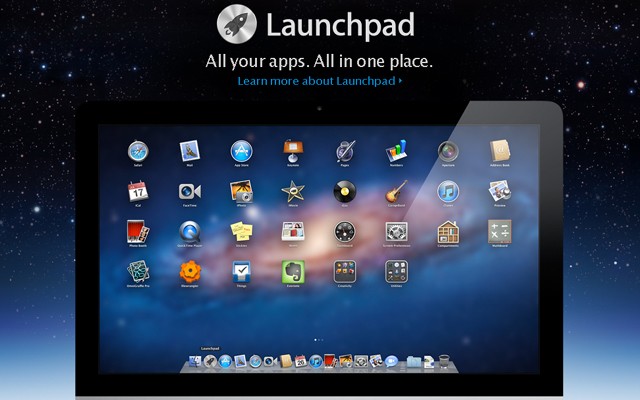
Task: Open the Evernote elephant icon
Action: click(293, 272)
